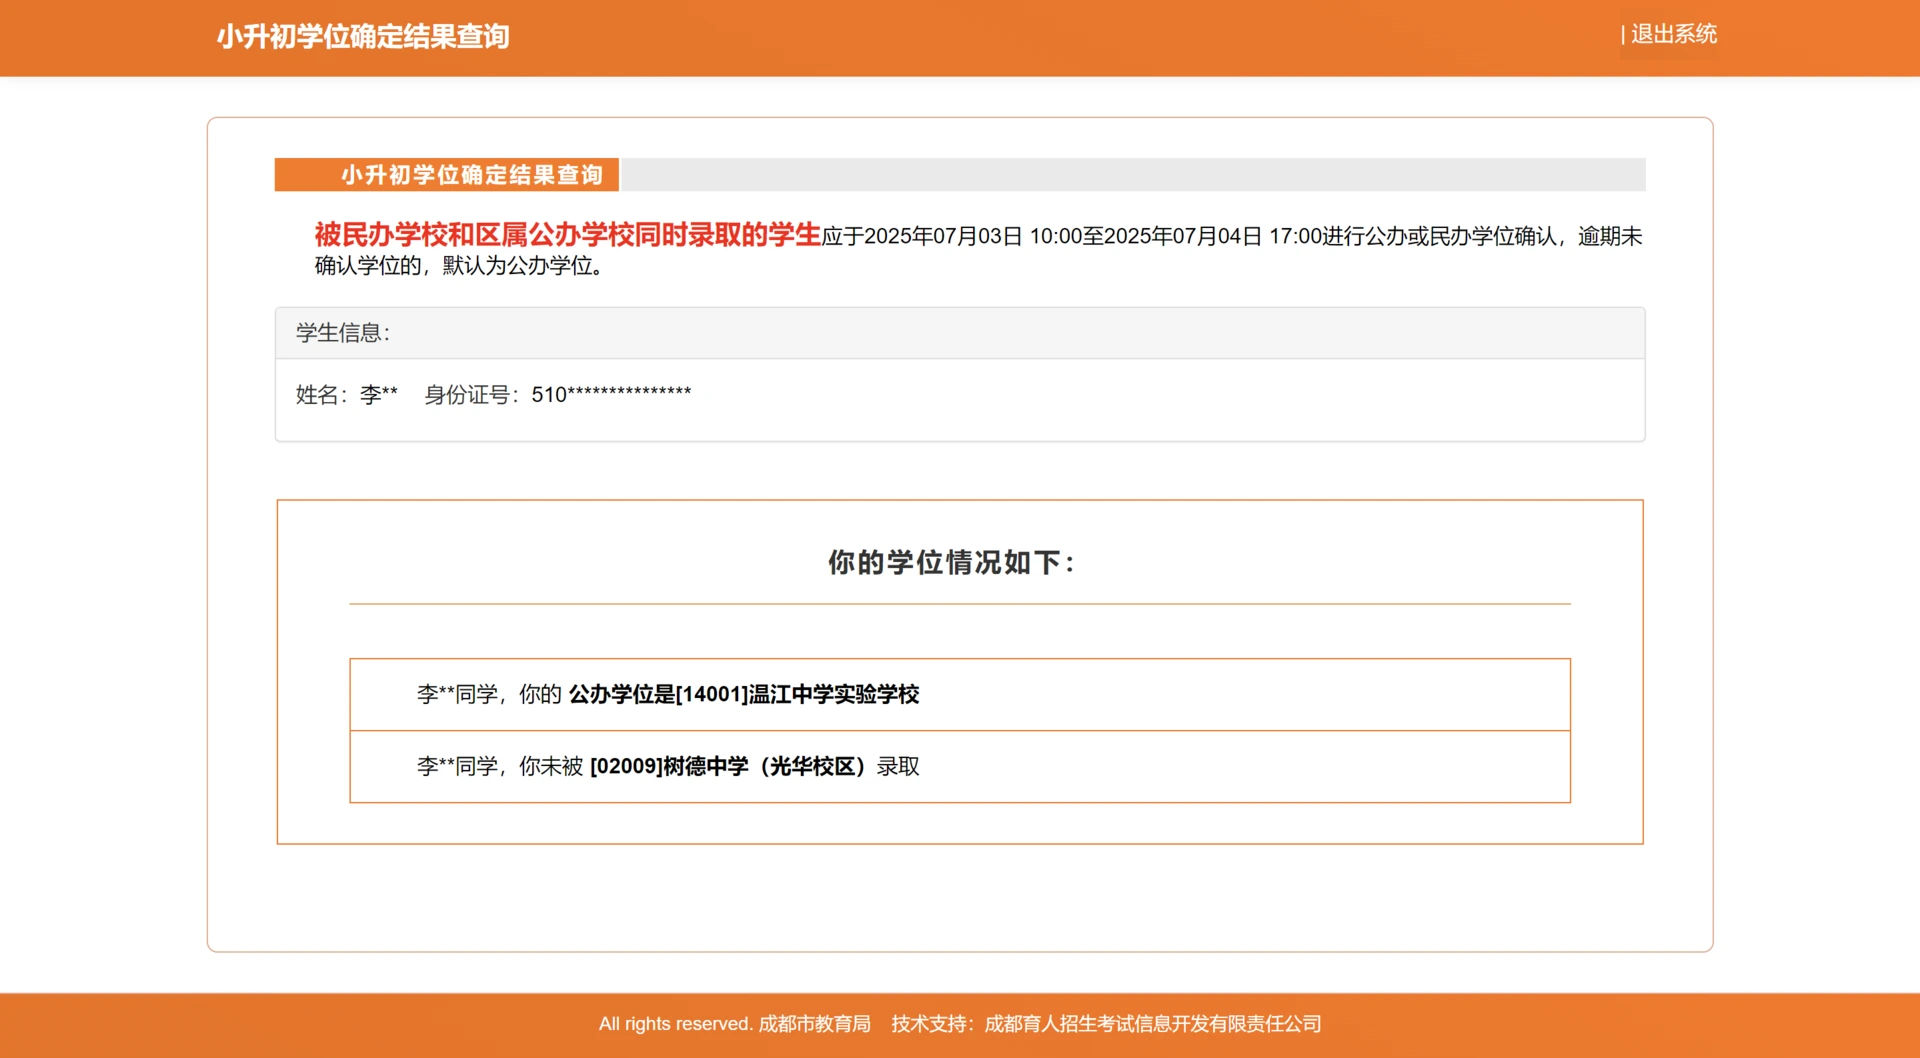
Task: Click the 默认为公办学位 notice line
Action: click(522, 266)
